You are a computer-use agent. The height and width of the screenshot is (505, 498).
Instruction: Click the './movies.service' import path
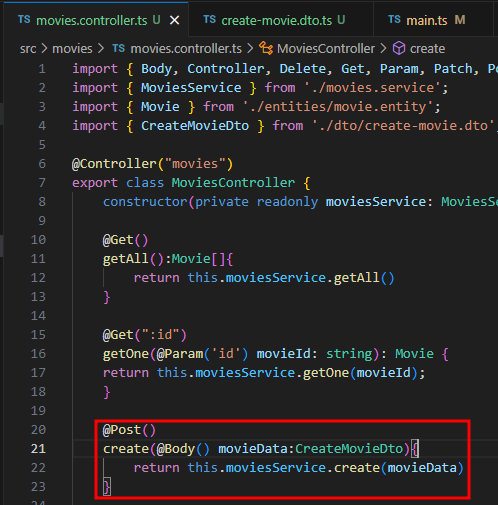(x=372, y=88)
